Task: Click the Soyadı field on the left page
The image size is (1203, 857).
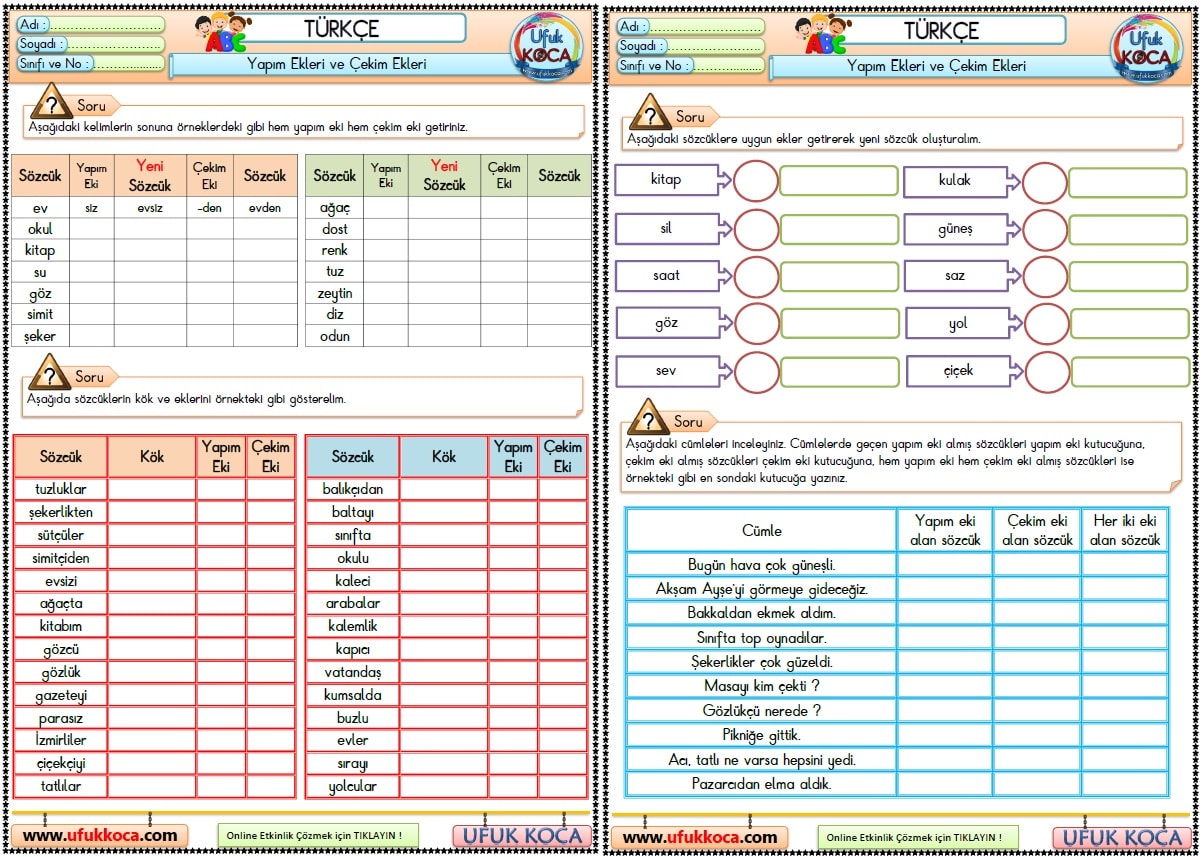Action: [x=90, y=44]
